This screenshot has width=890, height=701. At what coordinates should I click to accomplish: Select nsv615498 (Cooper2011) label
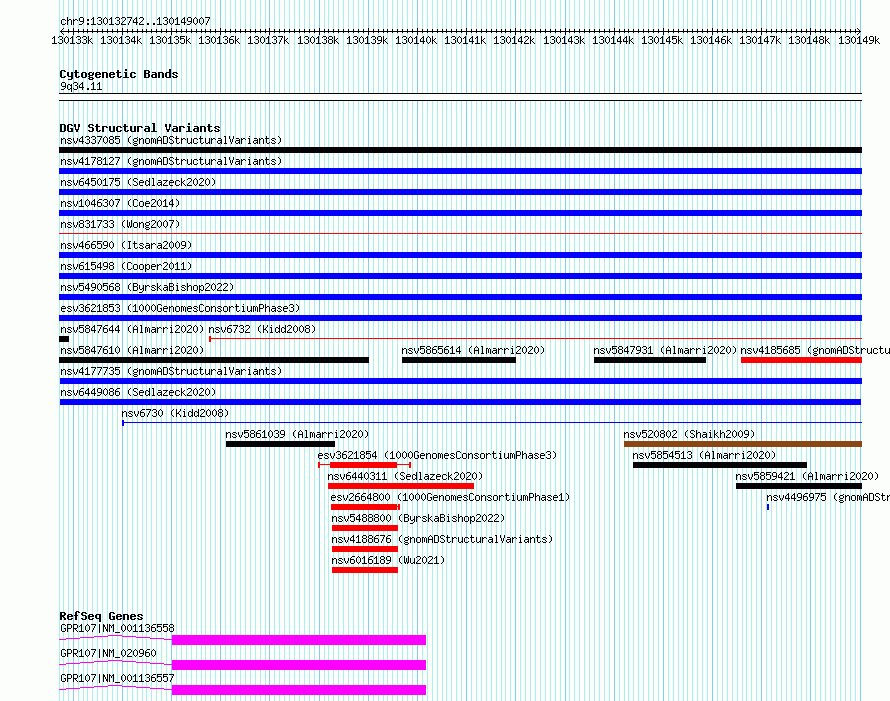tap(126, 266)
